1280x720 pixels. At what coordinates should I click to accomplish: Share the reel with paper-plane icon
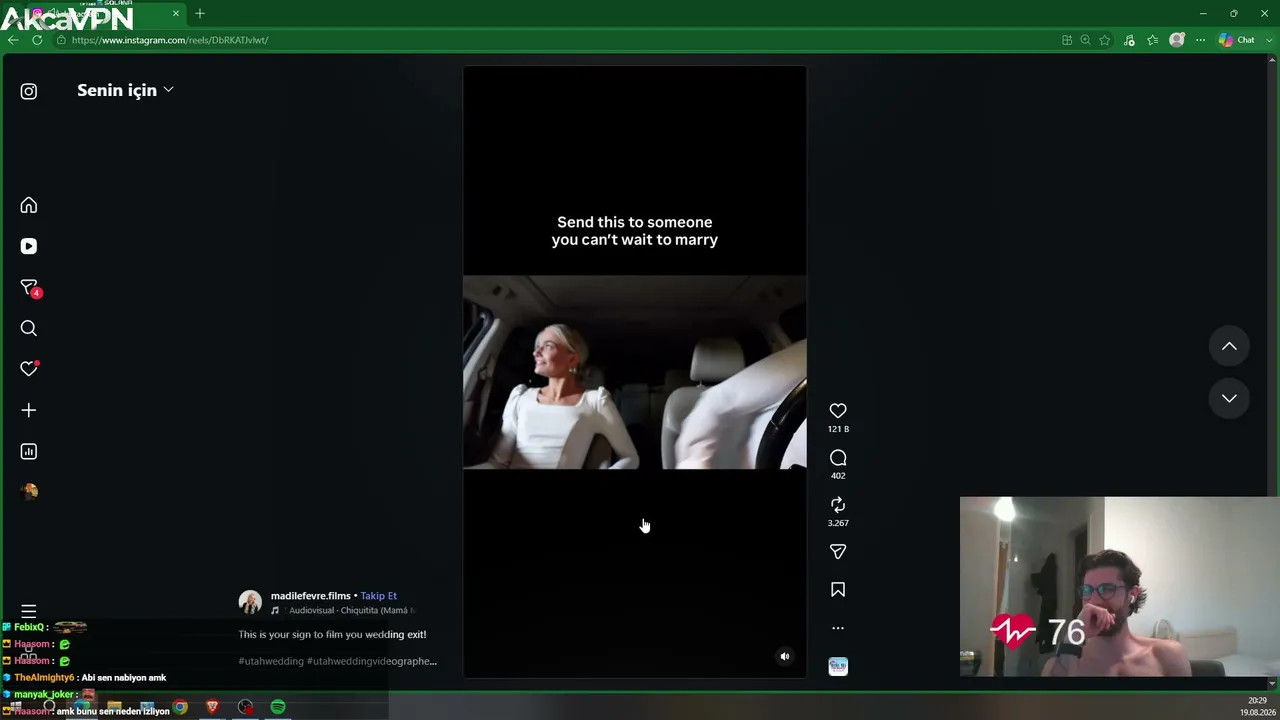838,552
